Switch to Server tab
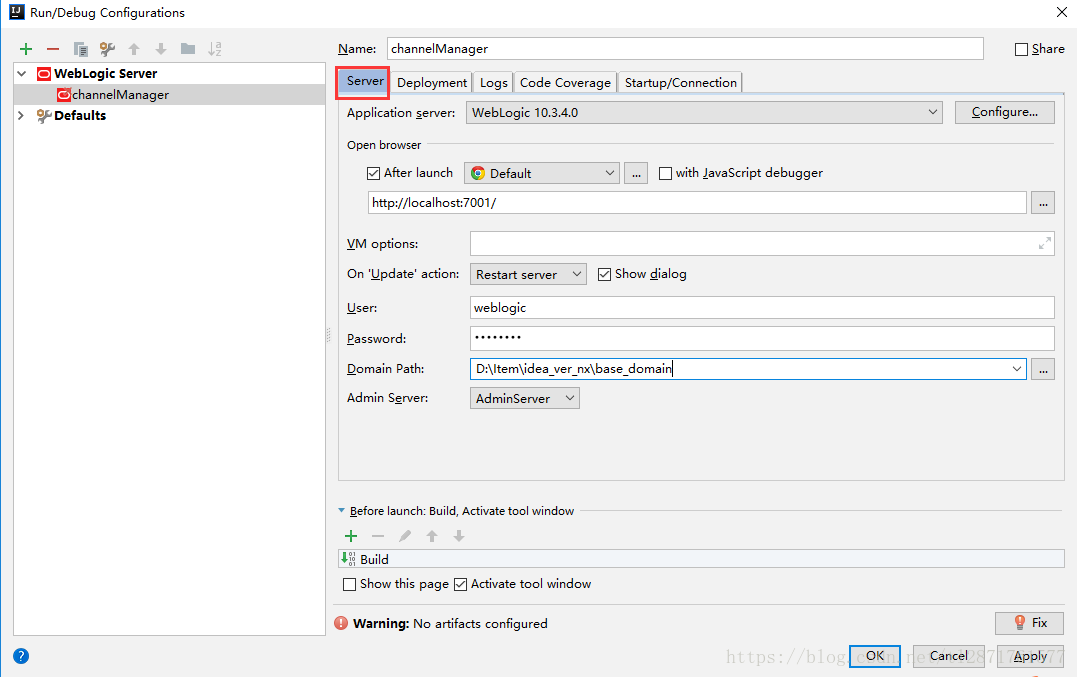Viewport: 1077px width, 677px height. pyautogui.click(x=365, y=81)
